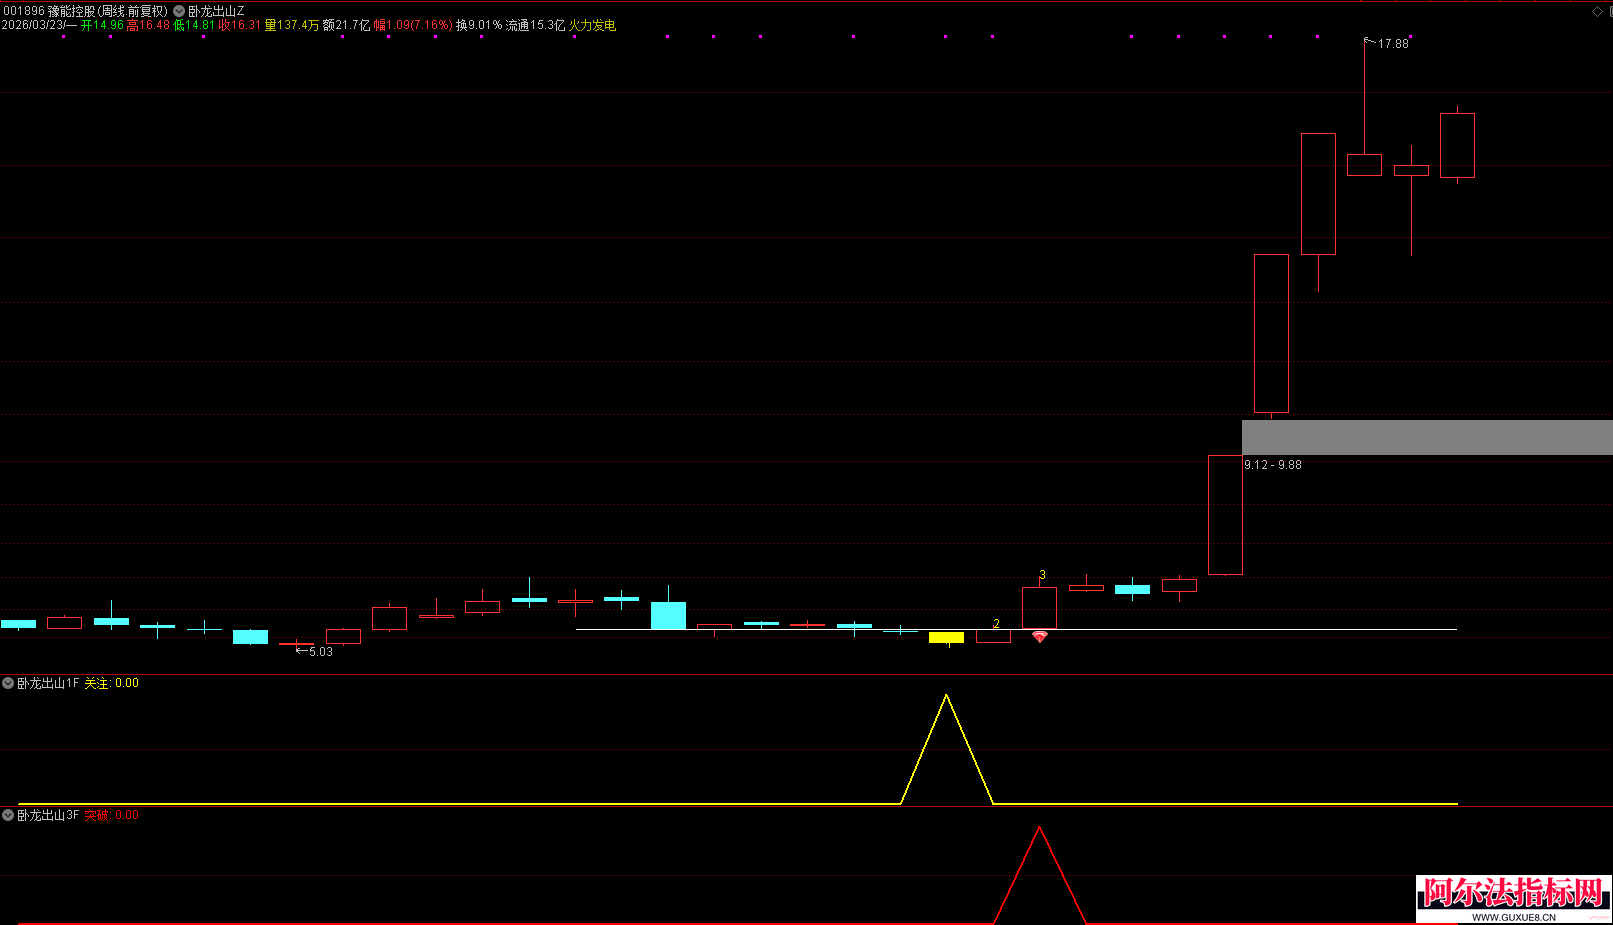Click the 17.88 high price label

pos(1393,44)
